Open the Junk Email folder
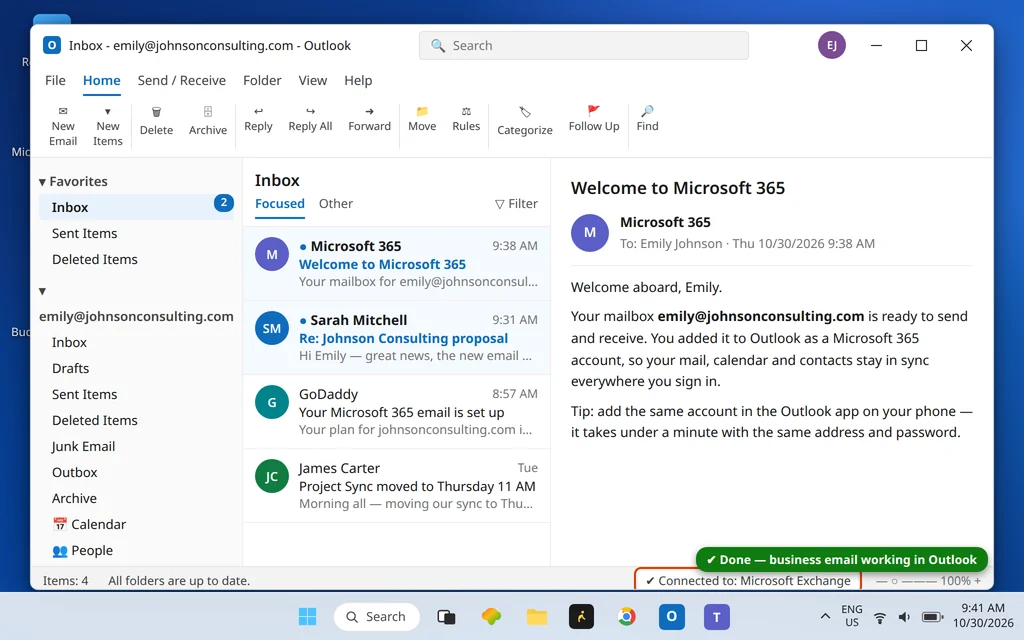Image resolution: width=1024 pixels, height=640 pixels. (x=136, y=447)
